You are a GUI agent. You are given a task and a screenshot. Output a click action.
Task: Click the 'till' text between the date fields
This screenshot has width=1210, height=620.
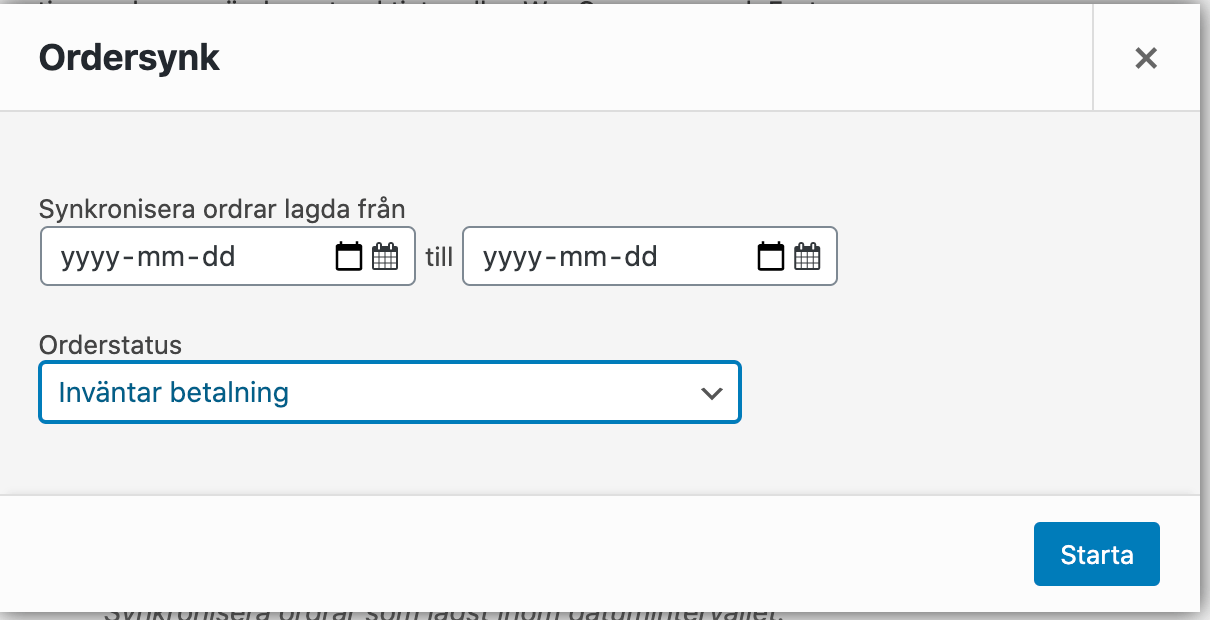click(x=439, y=257)
